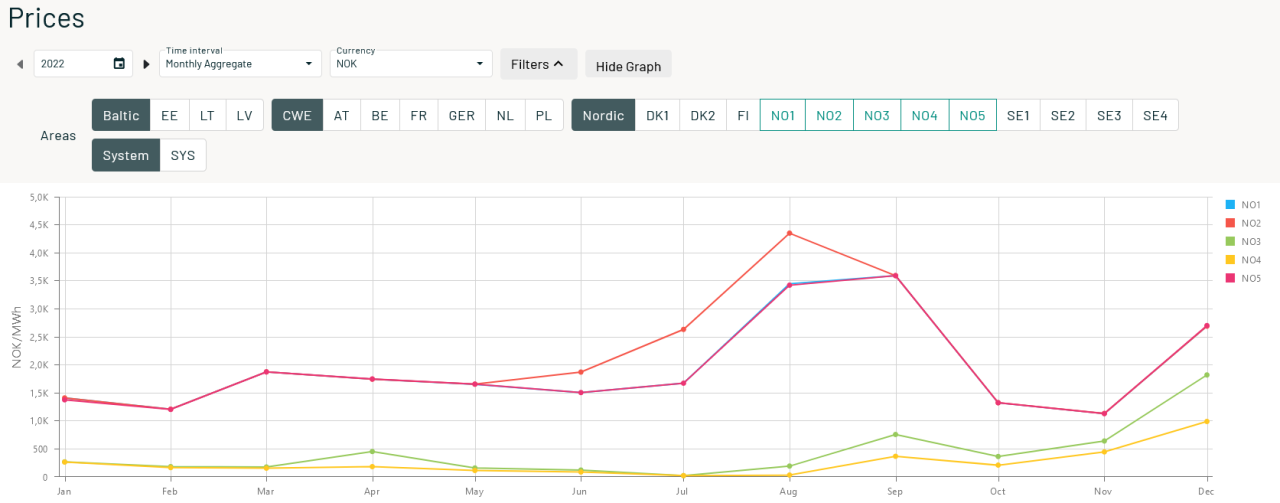The width and height of the screenshot is (1280, 503).
Task: Click the NO2 red legend marker
Action: (1231, 223)
